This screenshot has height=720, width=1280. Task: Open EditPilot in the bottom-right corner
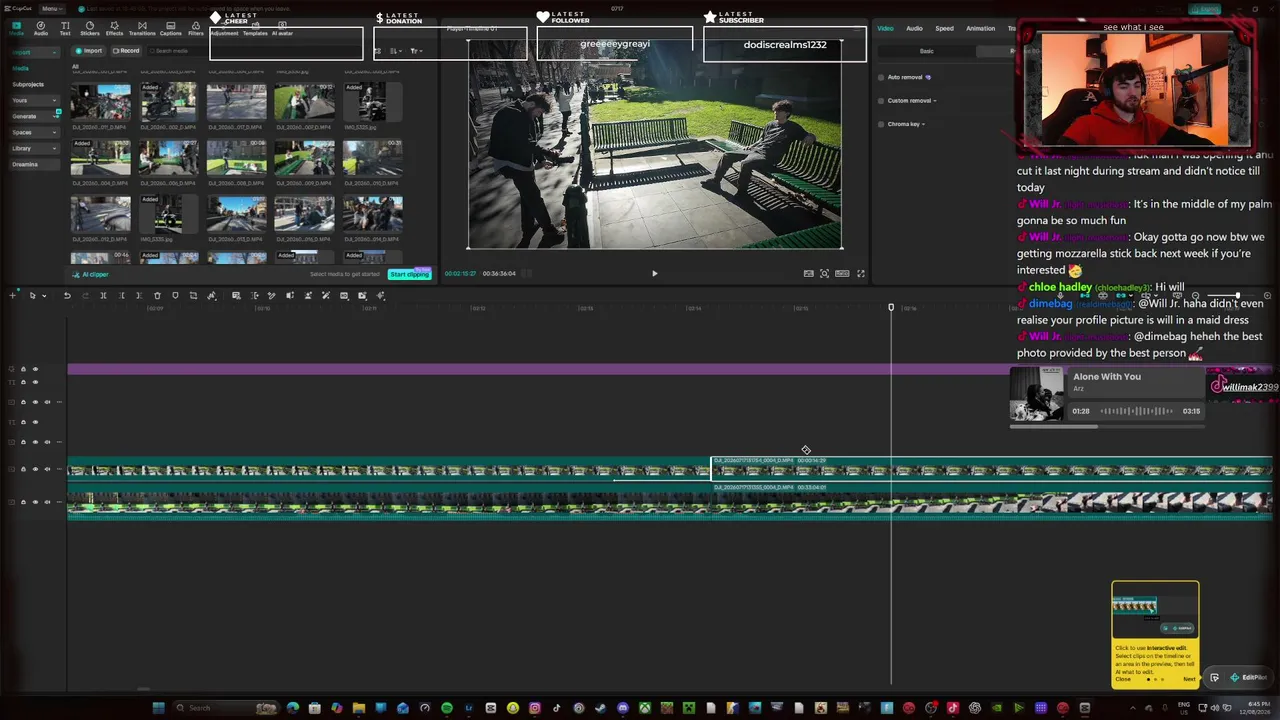tap(1249, 677)
